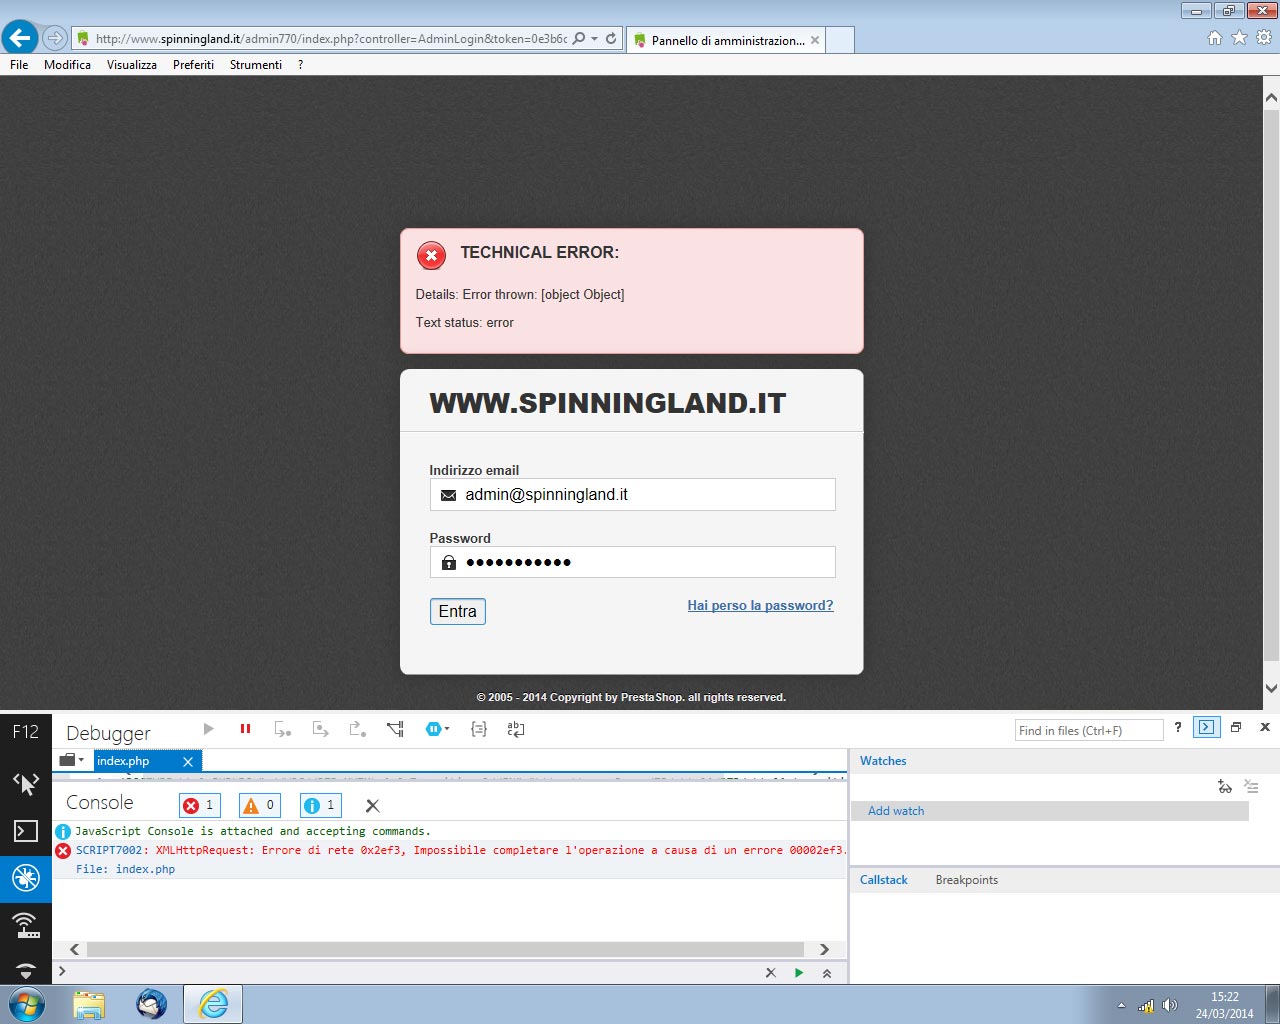The width and height of the screenshot is (1280, 1024).
Task: Toggle the console warnings filter
Action: (x=260, y=805)
